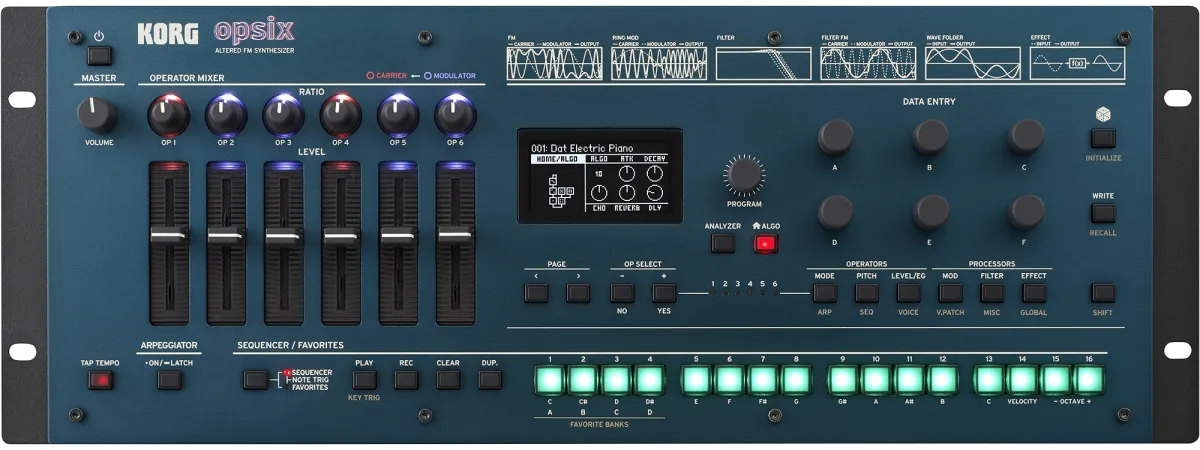This screenshot has width=1200, height=450.
Task: Click the Filter curve diagram
Action: (763, 64)
